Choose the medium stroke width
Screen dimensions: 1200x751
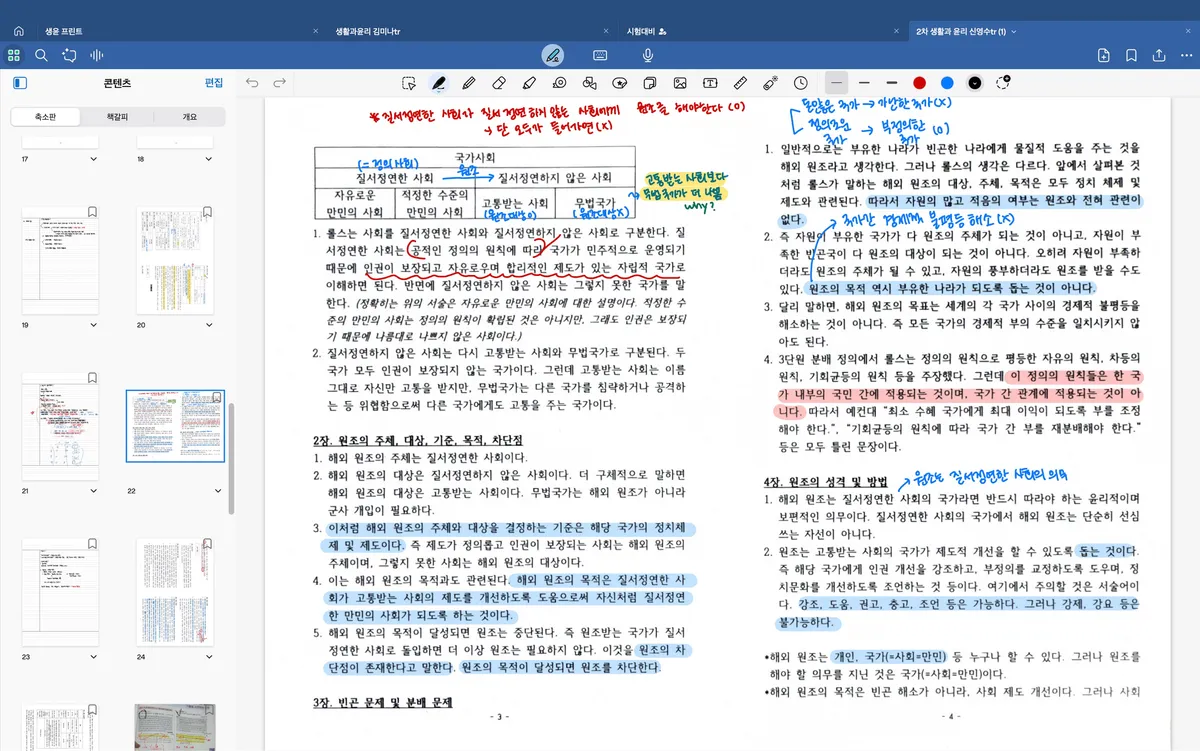[864, 82]
